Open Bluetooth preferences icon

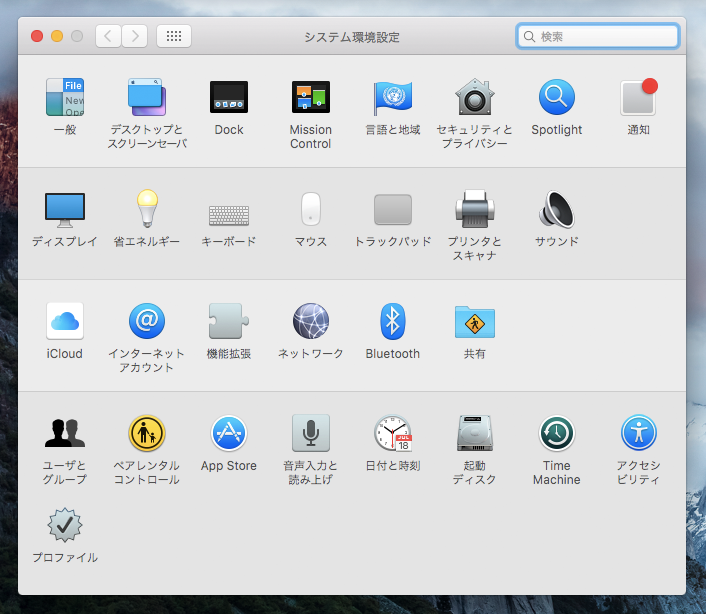coord(393,321)
